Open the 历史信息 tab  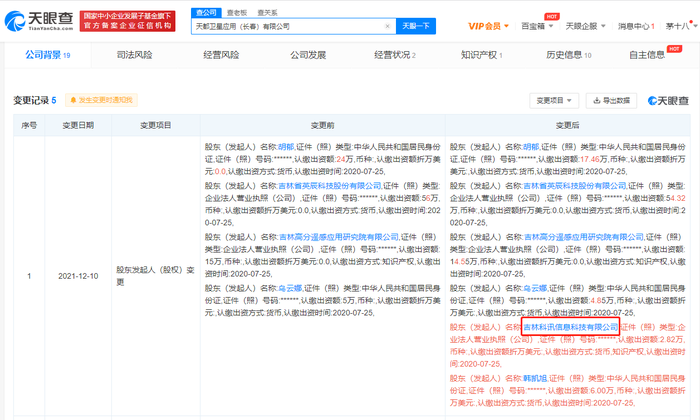(x=568, y=55)
